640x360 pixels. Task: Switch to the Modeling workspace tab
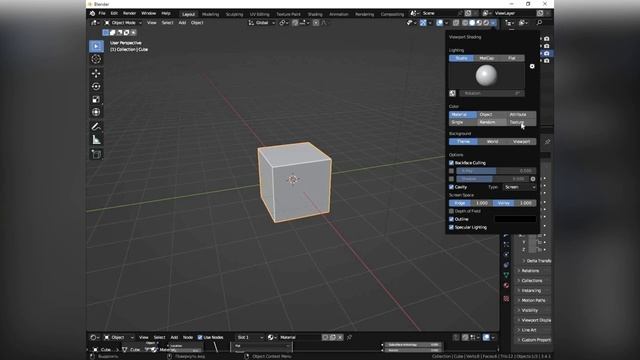[x=211, y=14]
